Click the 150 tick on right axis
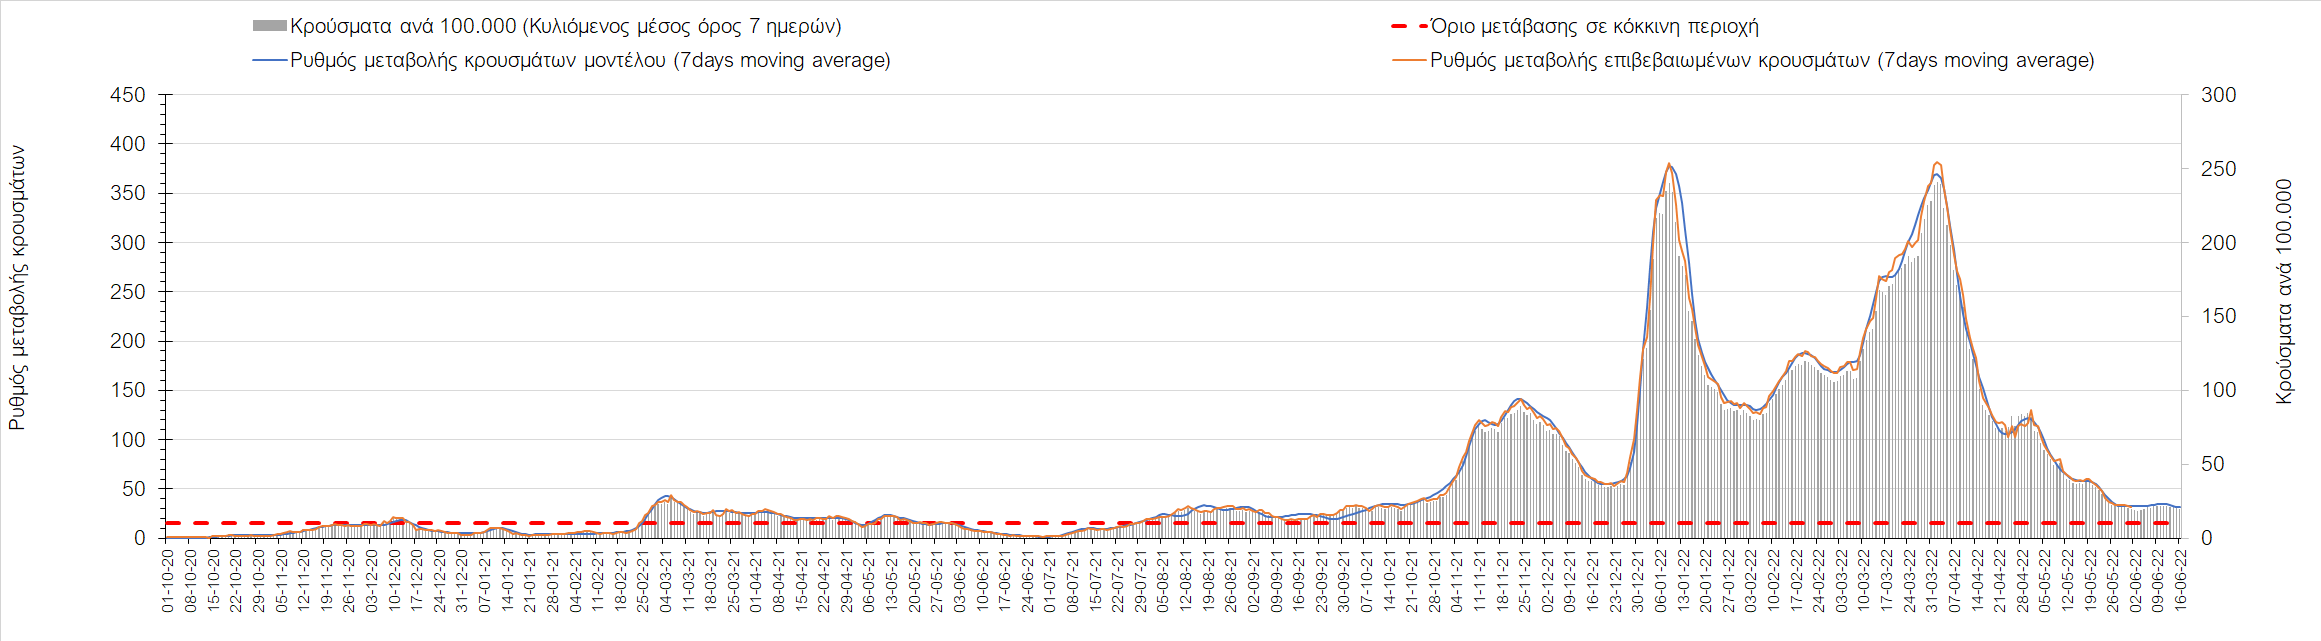The image size is (2321, 641). pos(2218,316)
